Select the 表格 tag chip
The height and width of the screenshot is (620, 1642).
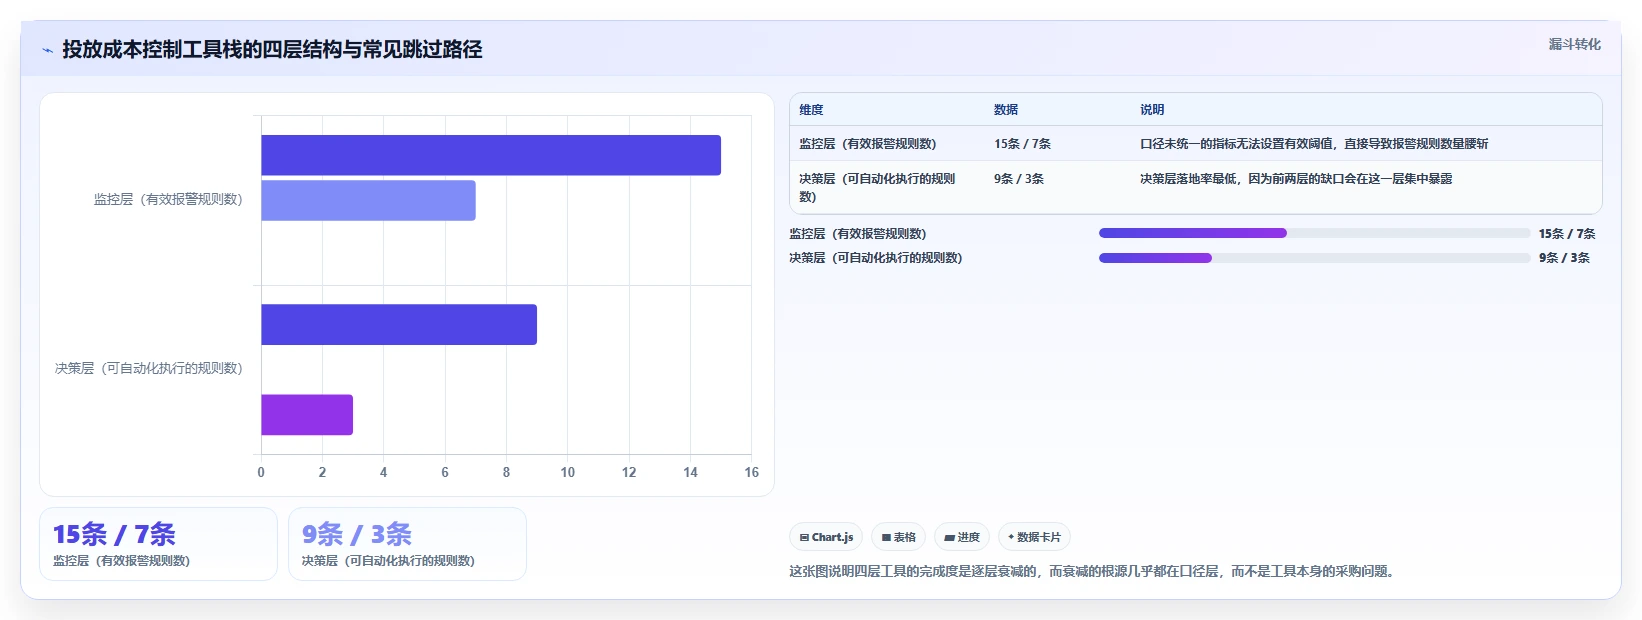click(899, 537)
